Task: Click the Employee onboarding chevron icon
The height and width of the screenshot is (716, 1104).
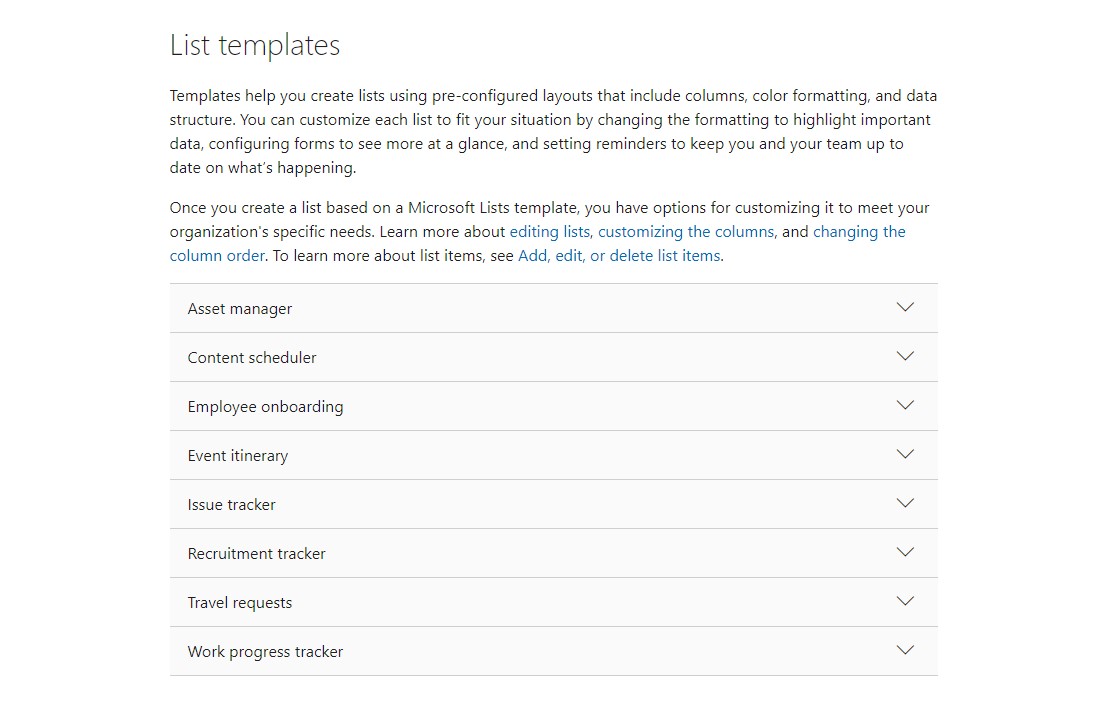Action: click(906, 405)
